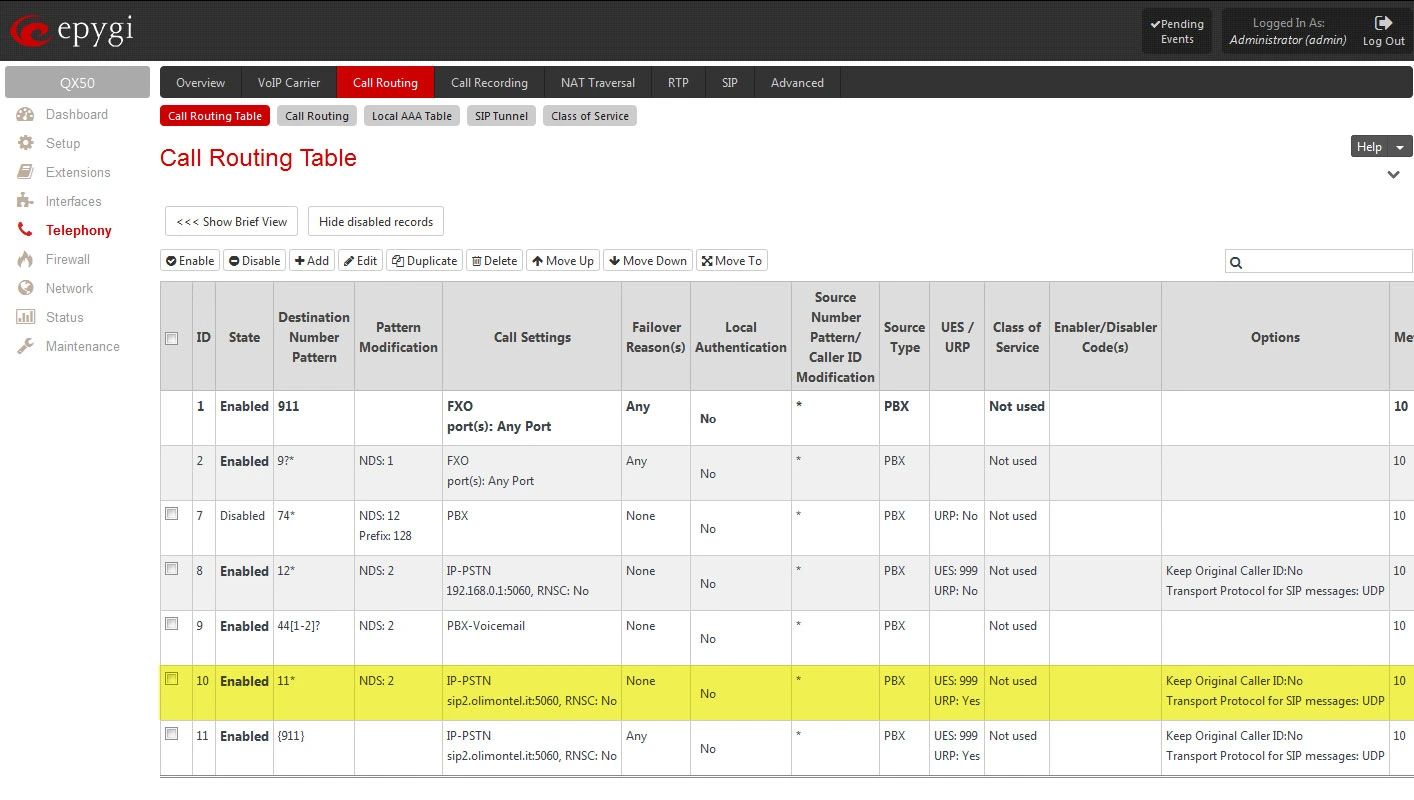The width and height of the screenshot is (1414, 800).
Task: Open the Help dropdown arrow
Action: tap(1400, 147)
